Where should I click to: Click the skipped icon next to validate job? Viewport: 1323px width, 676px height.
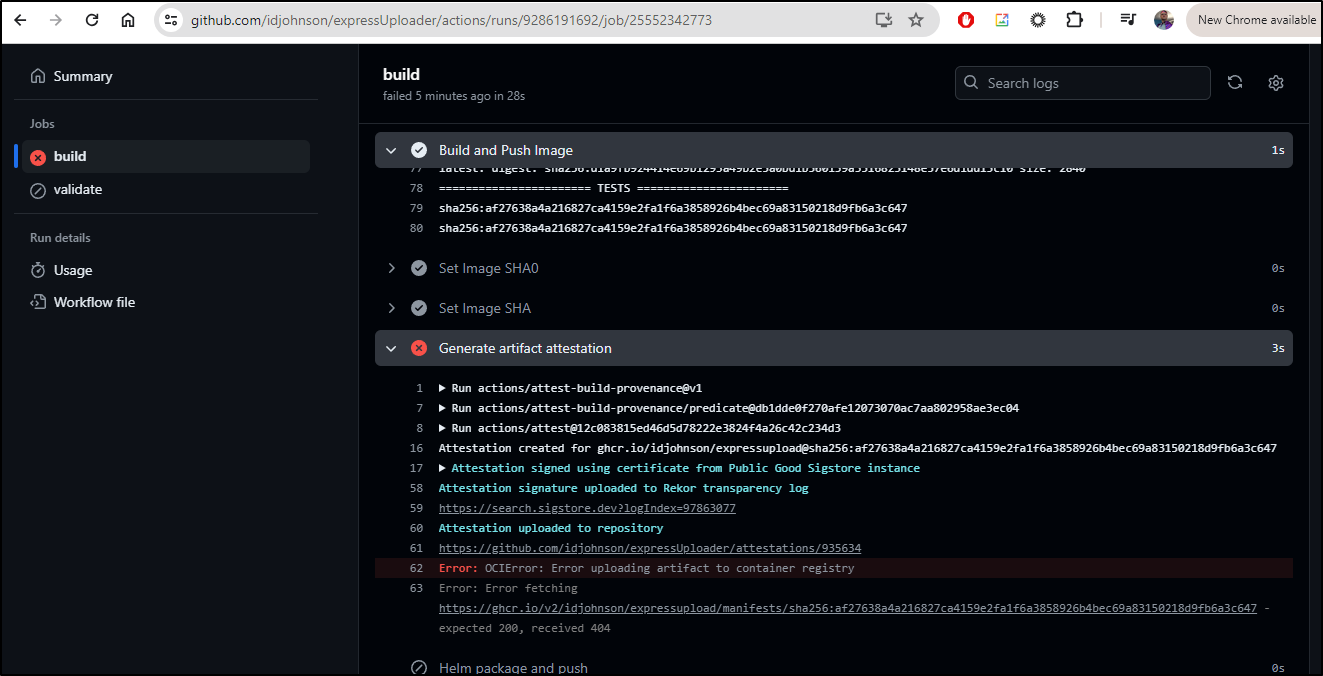tap(38, 190)
